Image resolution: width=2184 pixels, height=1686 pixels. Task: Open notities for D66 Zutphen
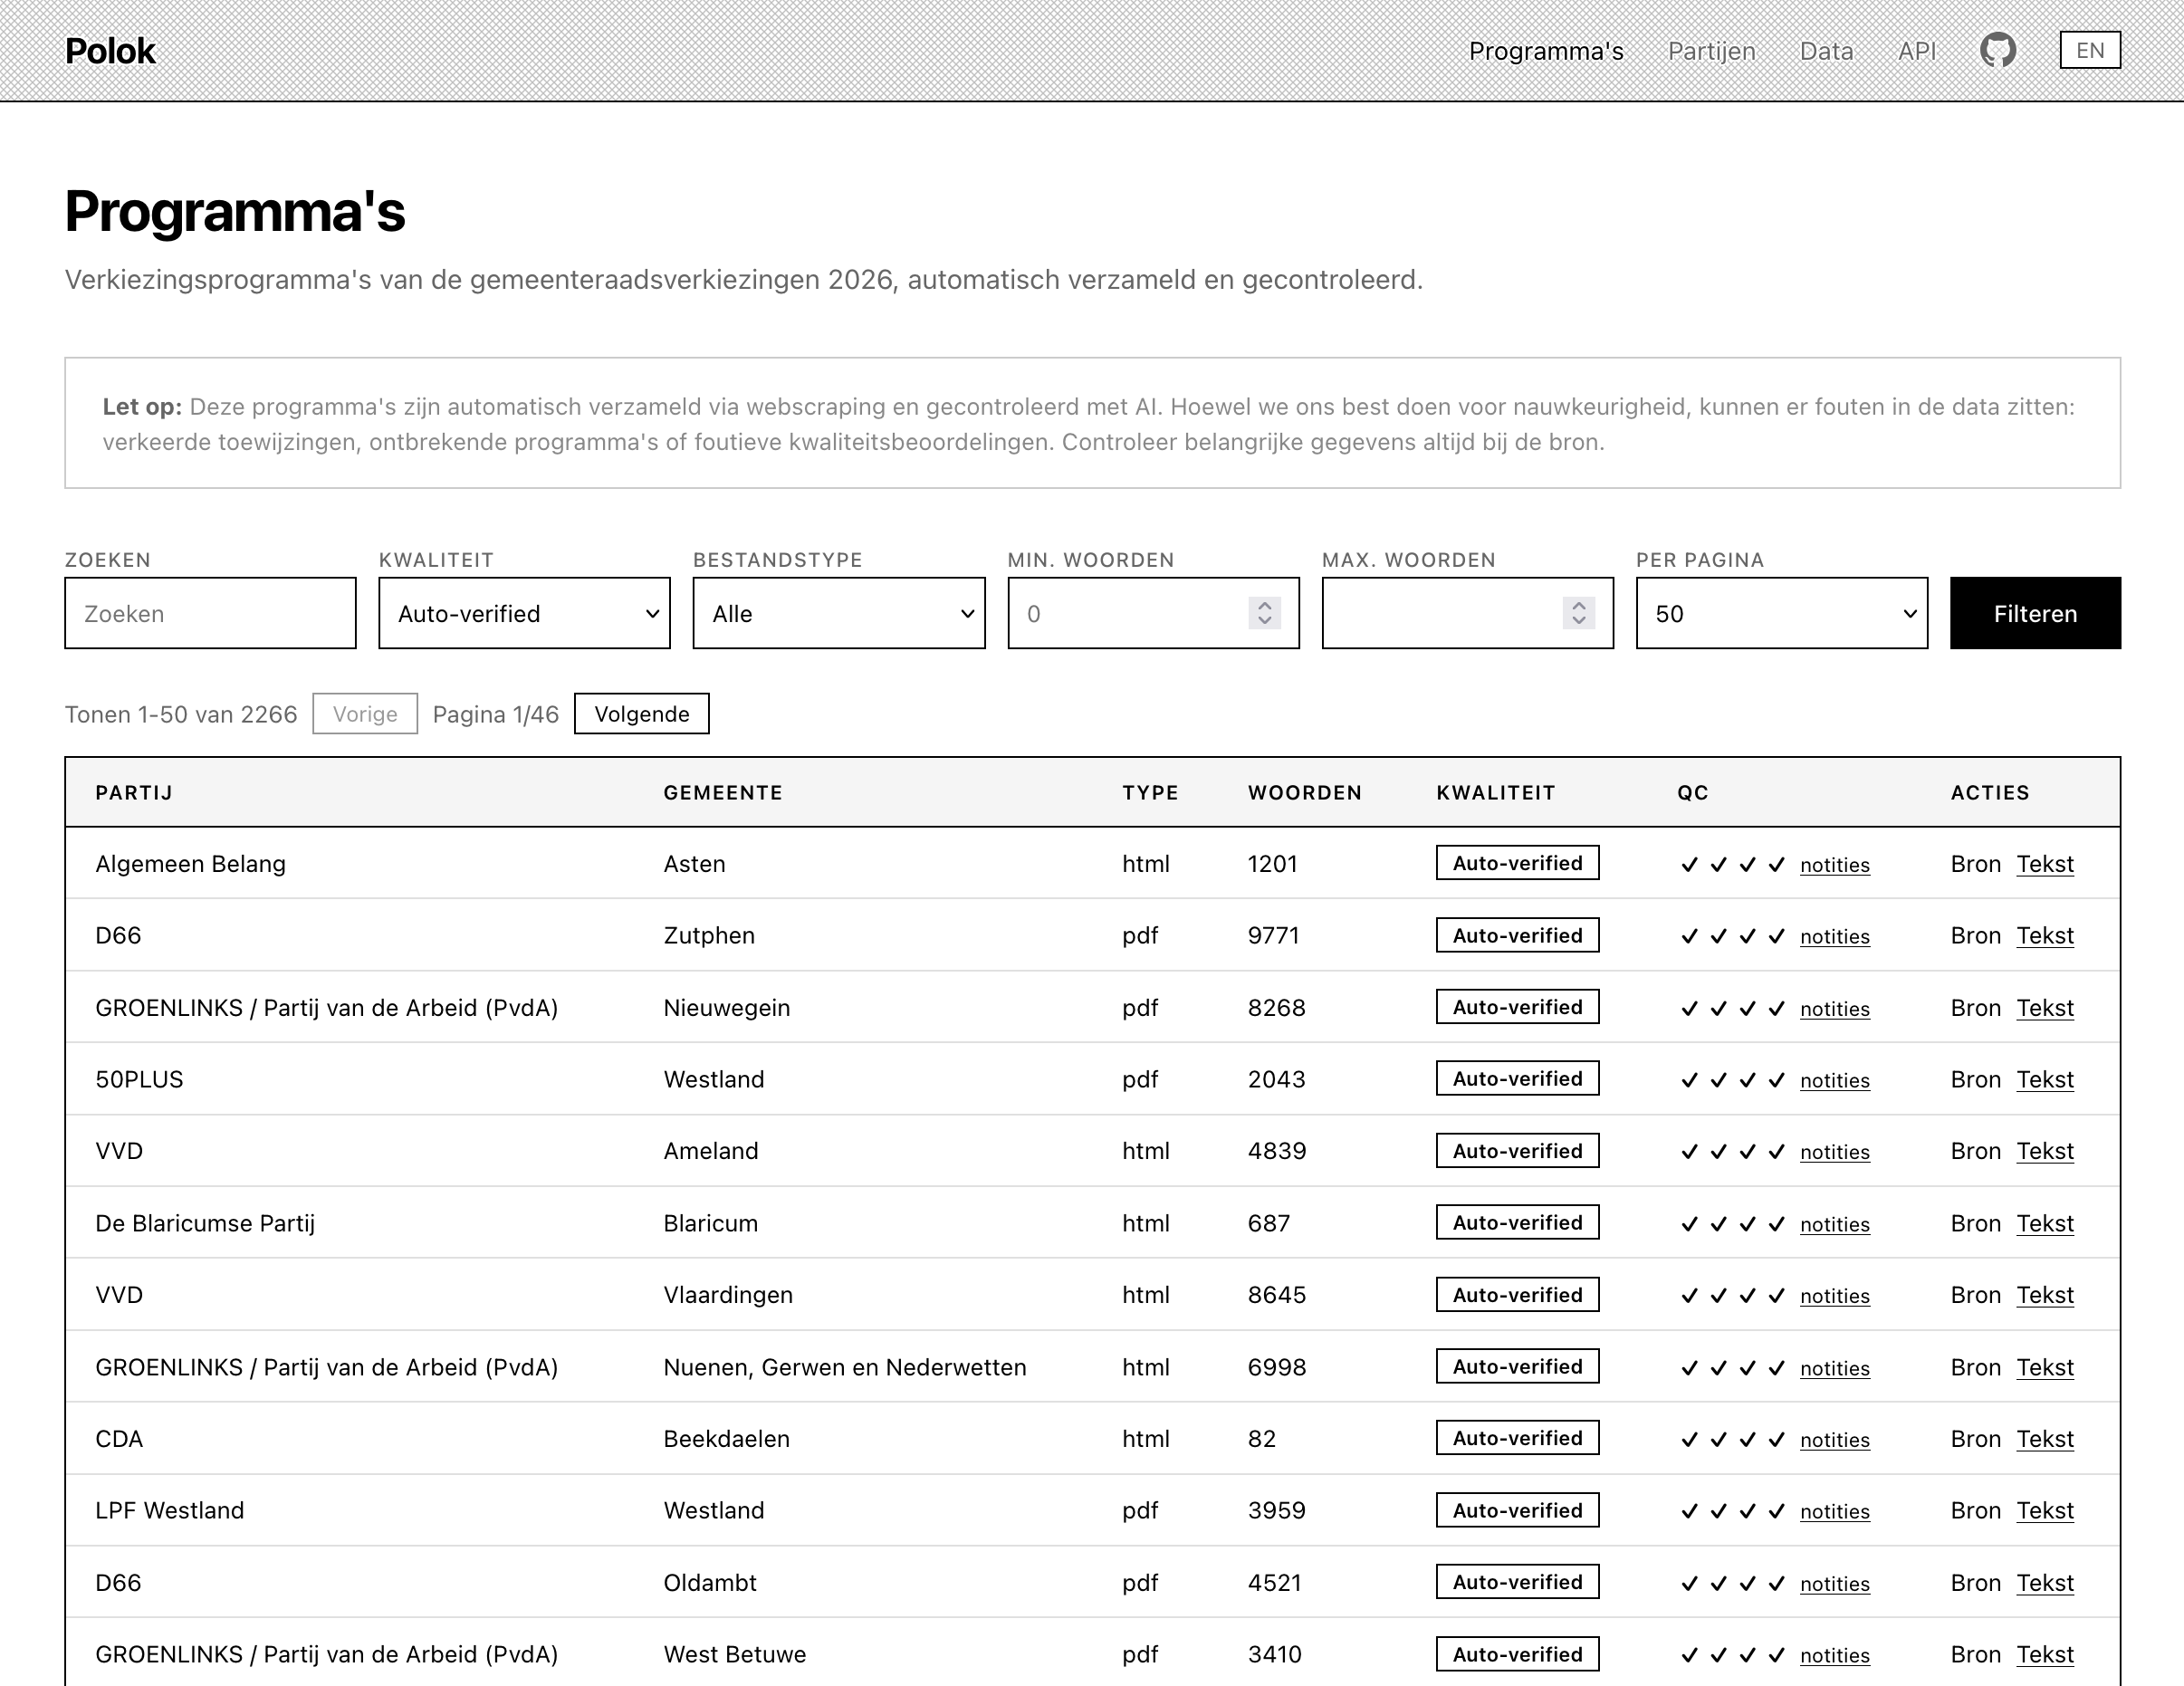click(1835, 937)
